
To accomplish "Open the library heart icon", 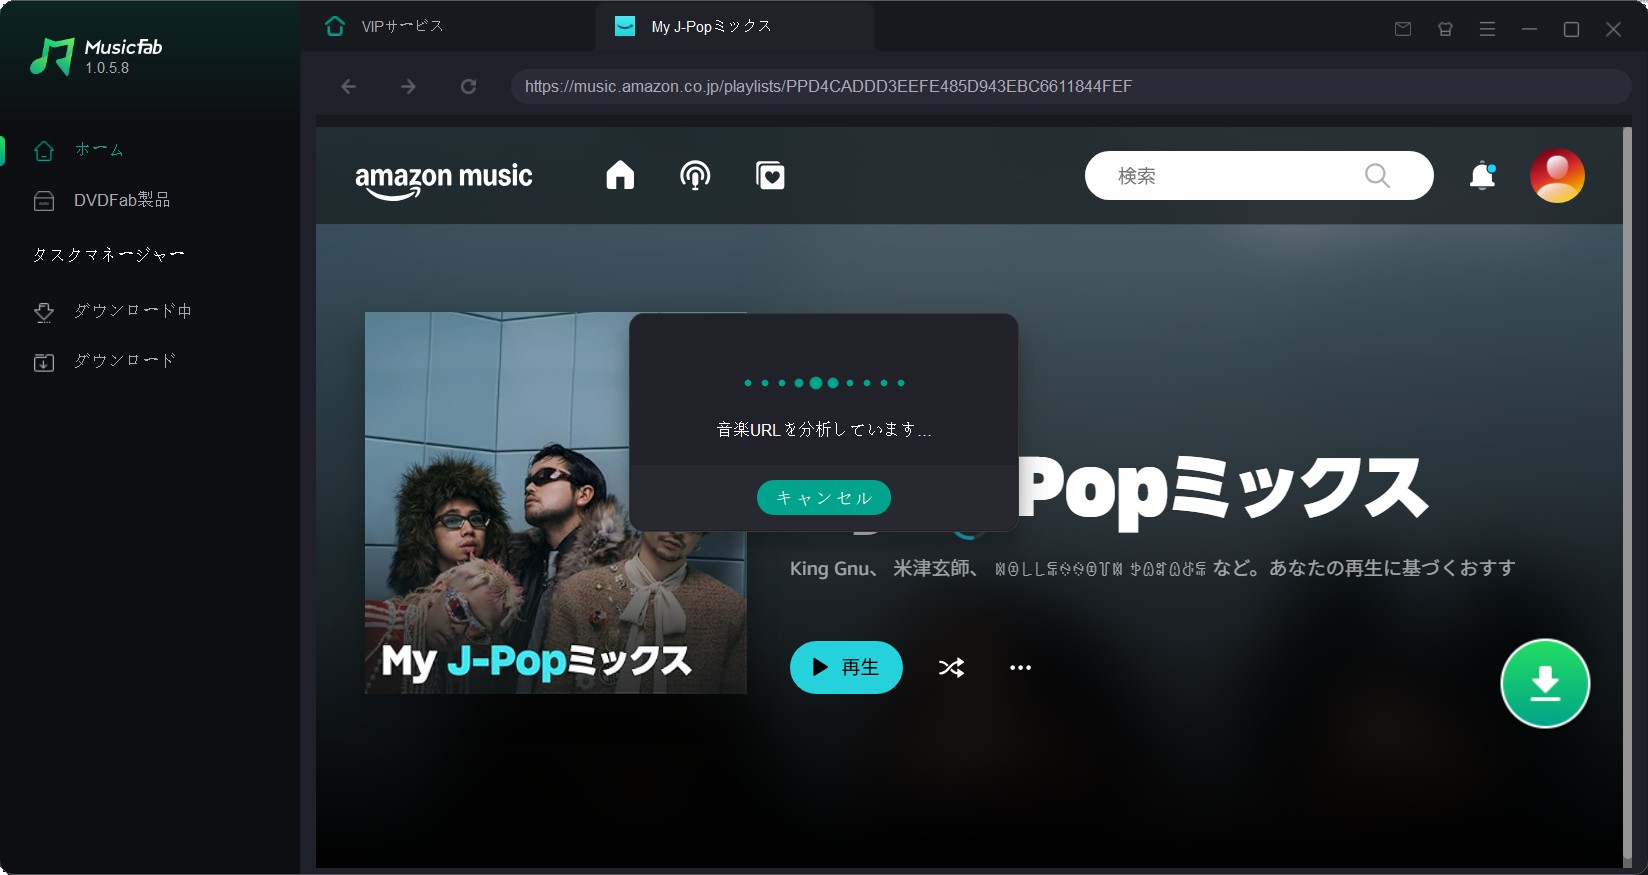I will click(x=770, y=175).
